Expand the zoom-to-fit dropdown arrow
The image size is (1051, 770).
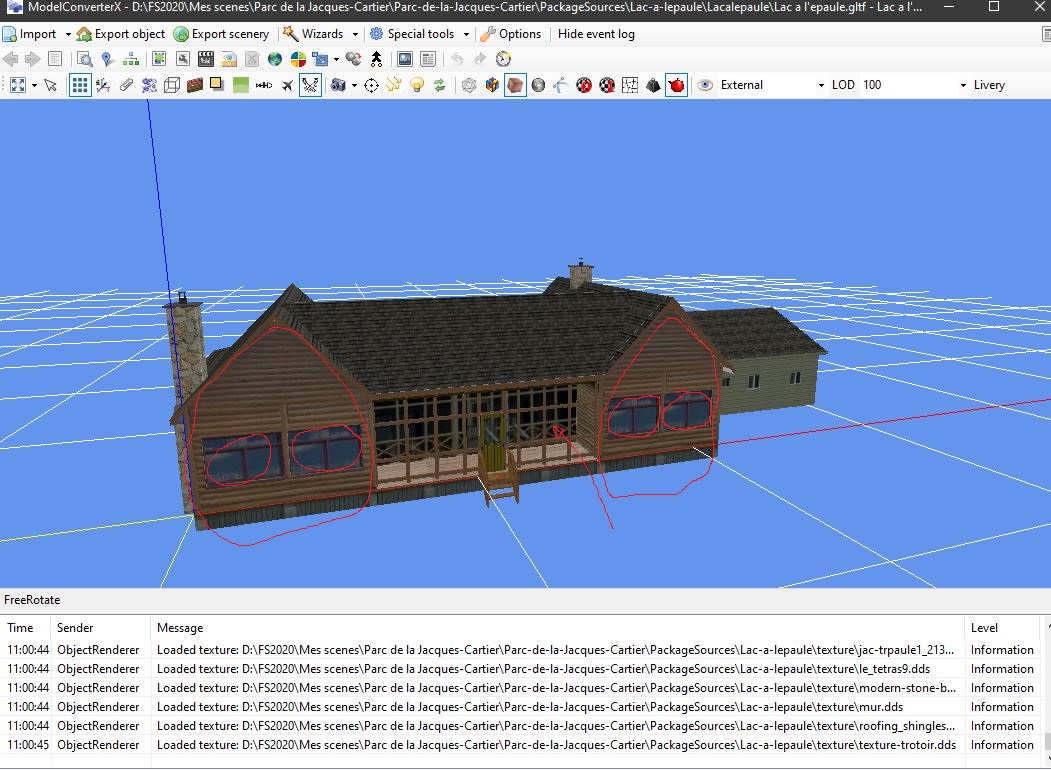click(x=34, y=85)
